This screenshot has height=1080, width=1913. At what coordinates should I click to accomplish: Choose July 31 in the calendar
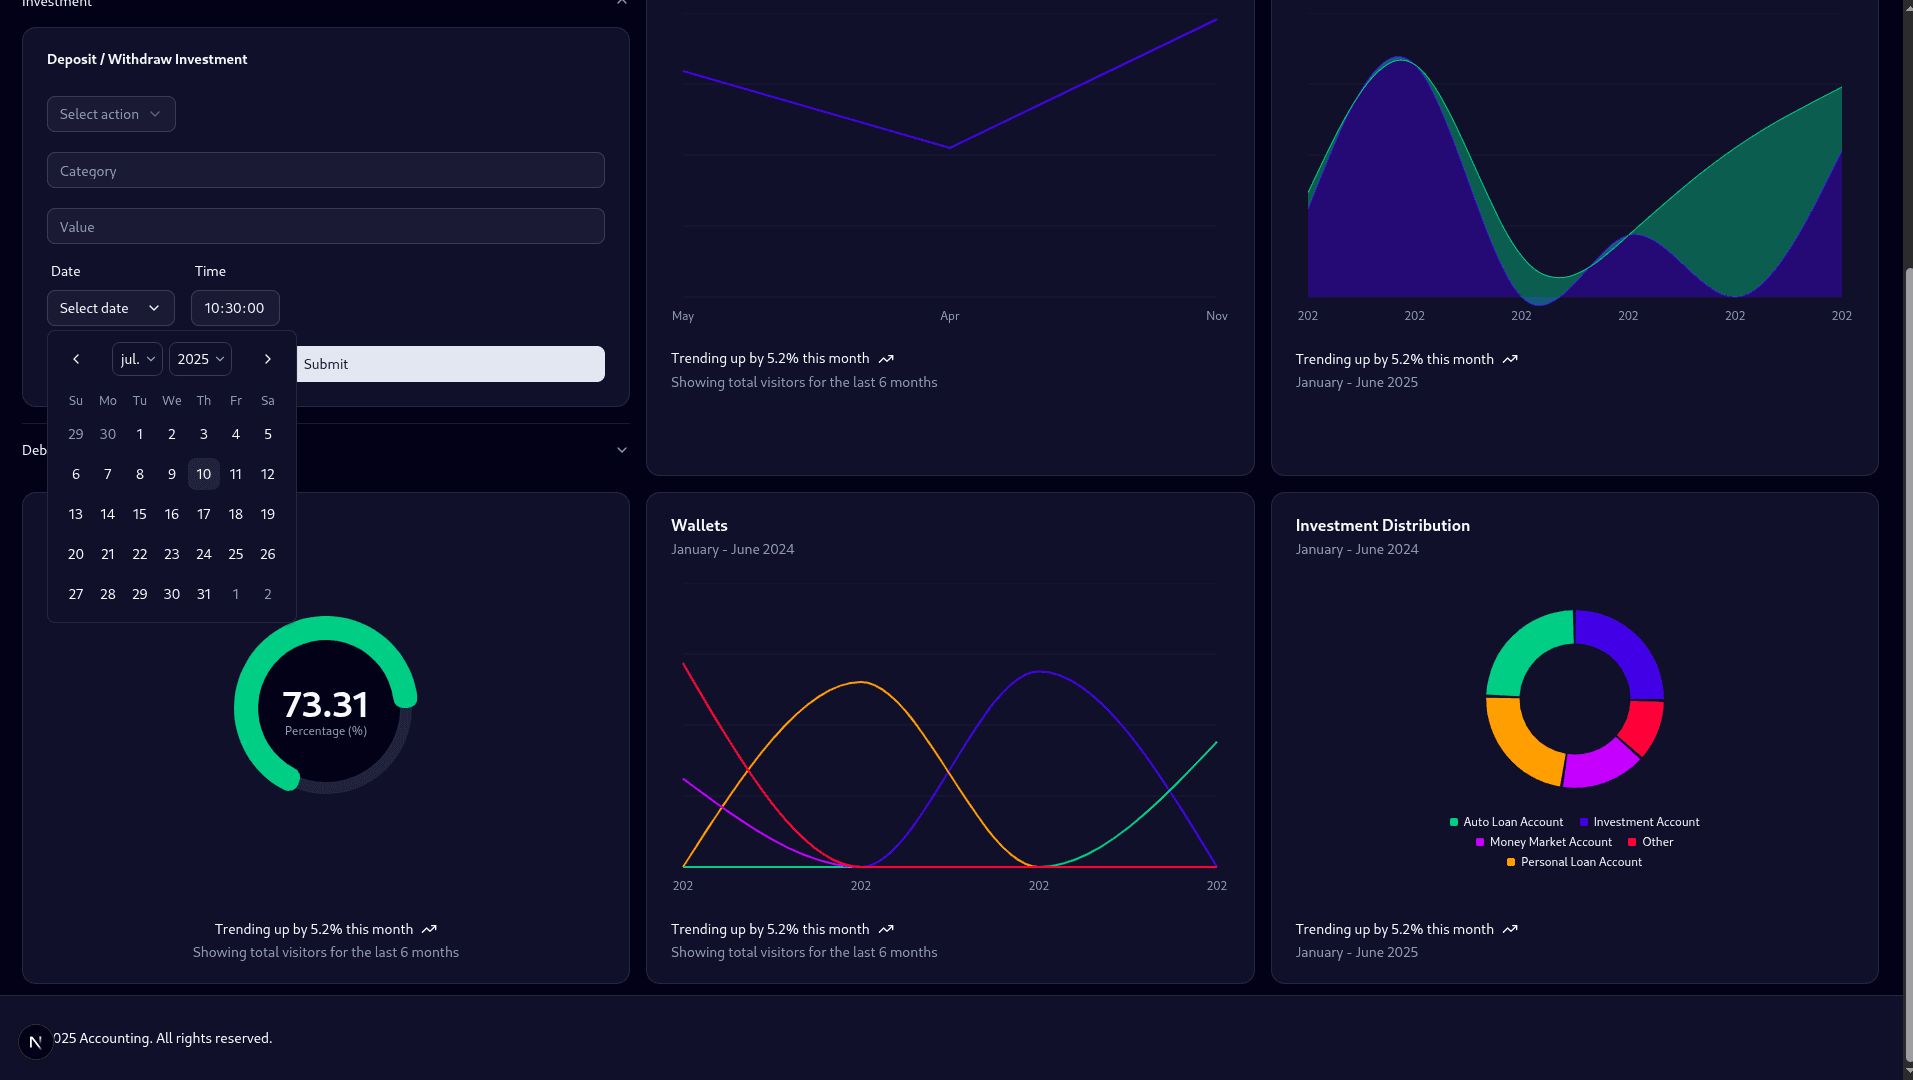point(204,594)
